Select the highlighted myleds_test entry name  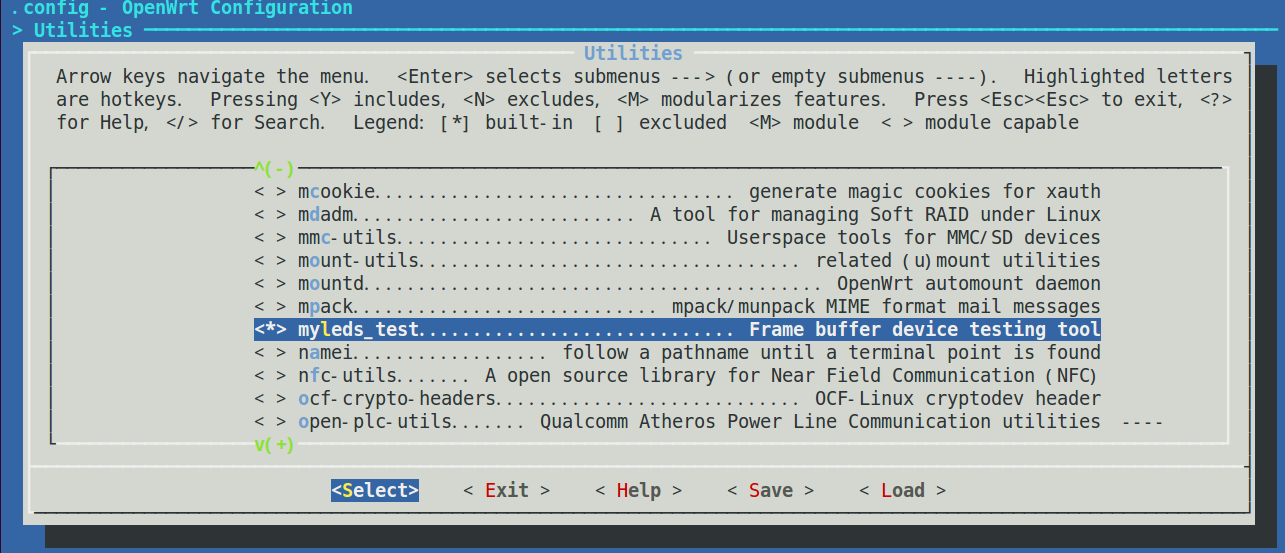[x=359, y=329]
